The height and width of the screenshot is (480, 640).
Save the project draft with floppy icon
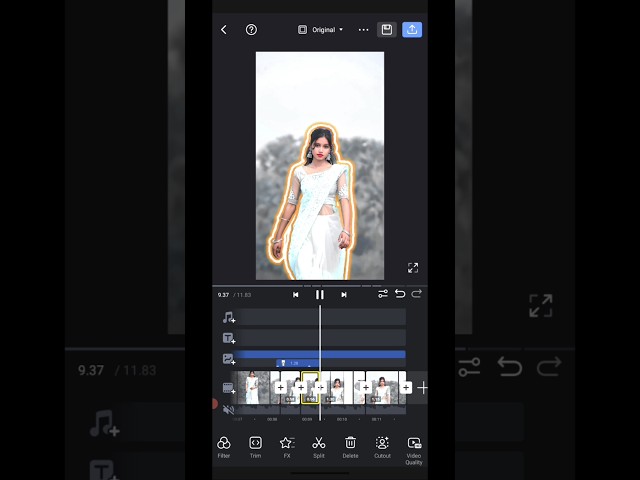pos(387,29)
